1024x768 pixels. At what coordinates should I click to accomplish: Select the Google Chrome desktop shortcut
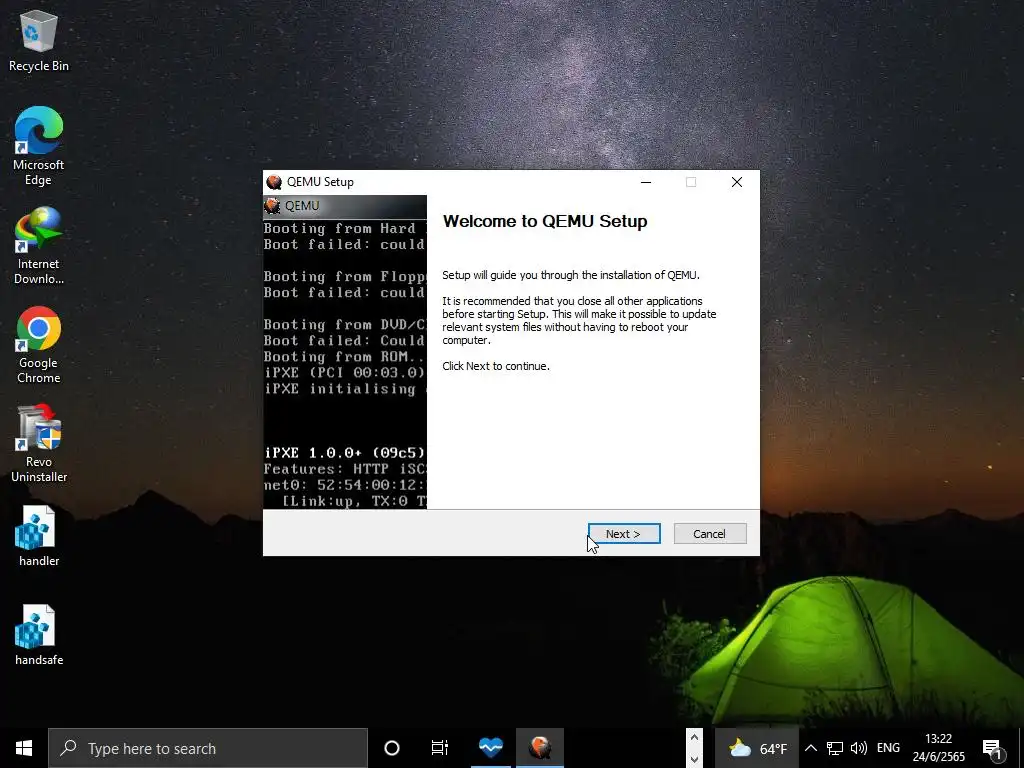39,345
